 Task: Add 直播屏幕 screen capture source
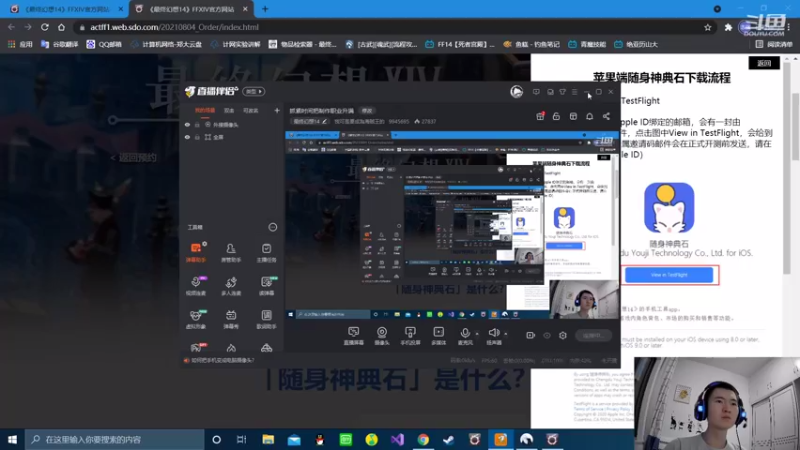(x=354, y=336)
